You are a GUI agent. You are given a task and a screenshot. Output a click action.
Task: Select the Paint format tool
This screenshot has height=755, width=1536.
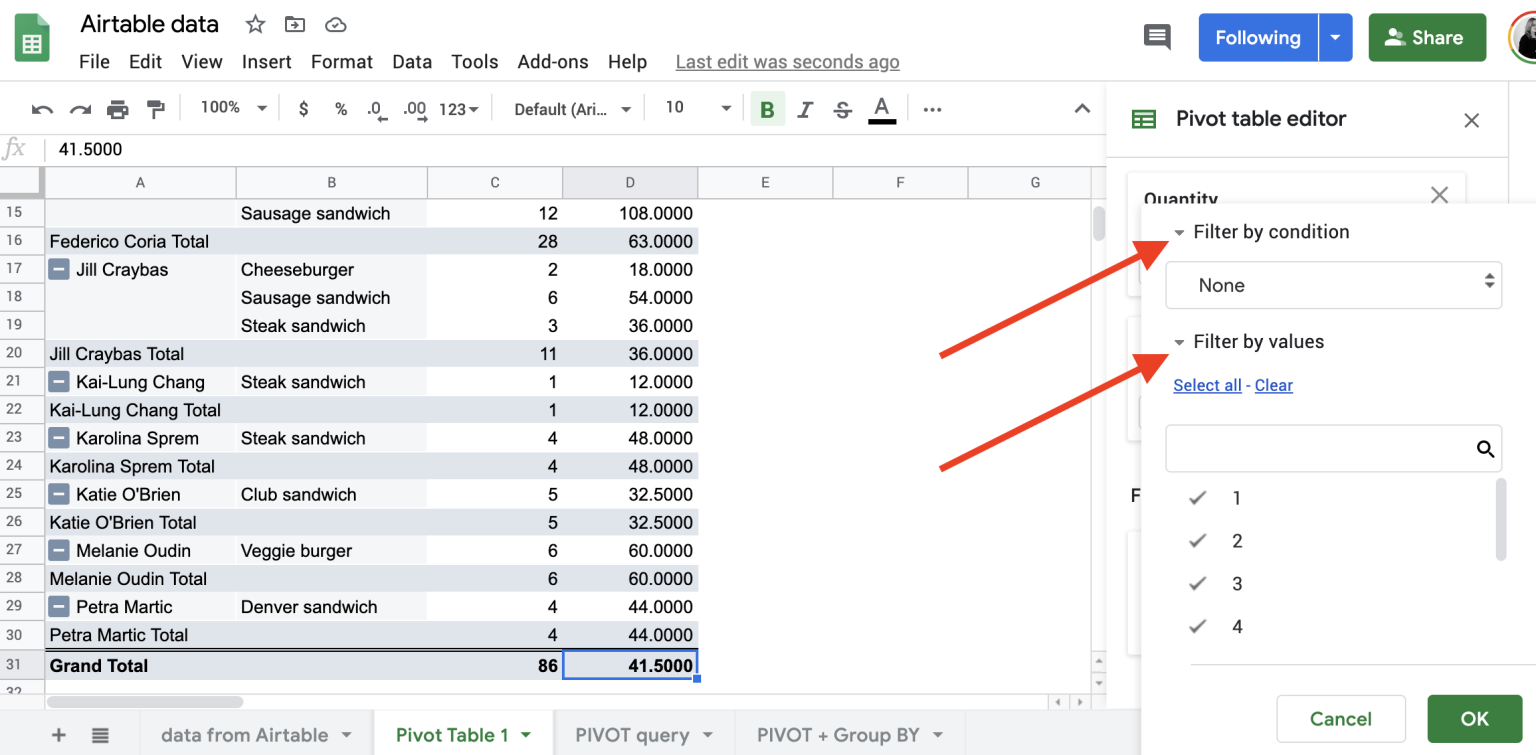(x=155, y=109)
